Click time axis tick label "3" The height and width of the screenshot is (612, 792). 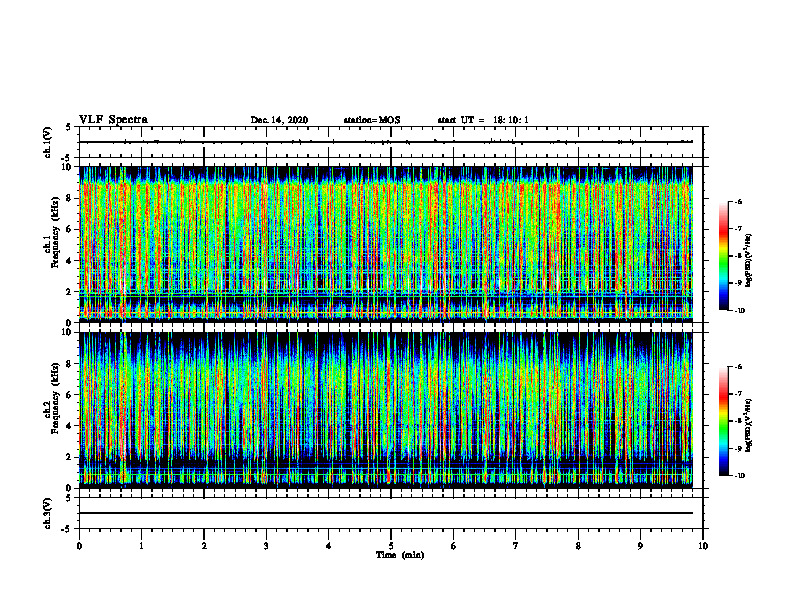click(x=266, y=546)
